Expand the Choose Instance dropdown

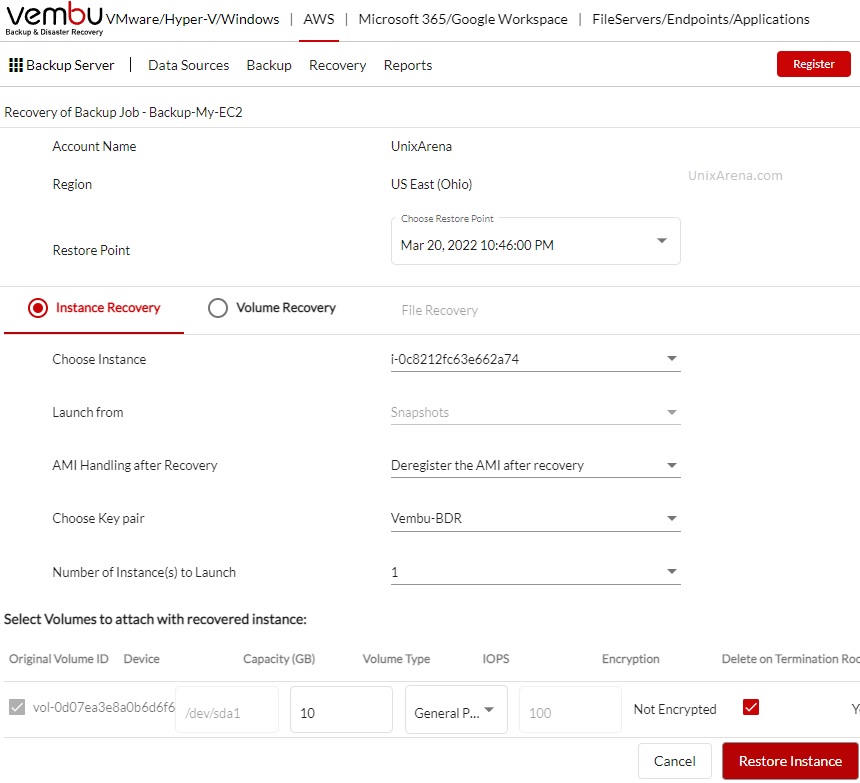tap(535, 359)
